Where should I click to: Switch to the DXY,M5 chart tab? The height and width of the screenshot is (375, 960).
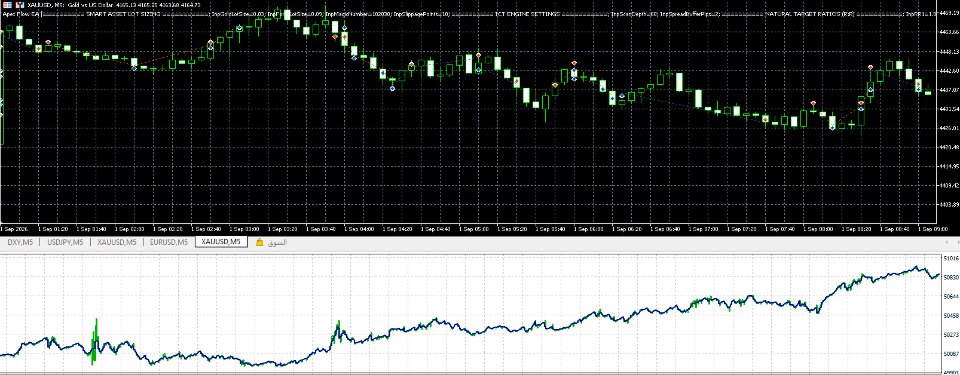[x=20, y=242]
